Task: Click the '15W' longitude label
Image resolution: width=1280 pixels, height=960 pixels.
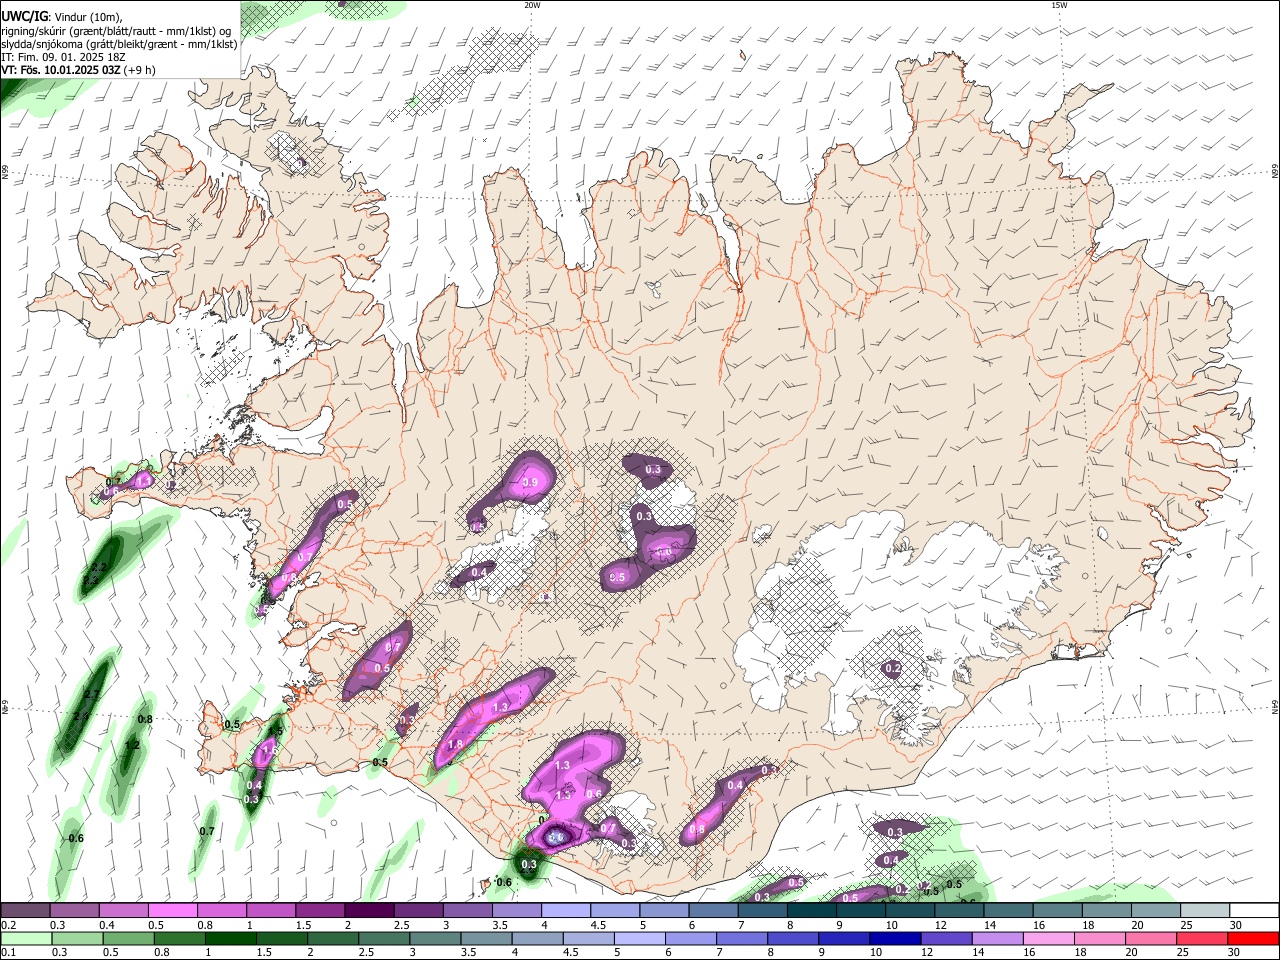Action: [1059, 5]
